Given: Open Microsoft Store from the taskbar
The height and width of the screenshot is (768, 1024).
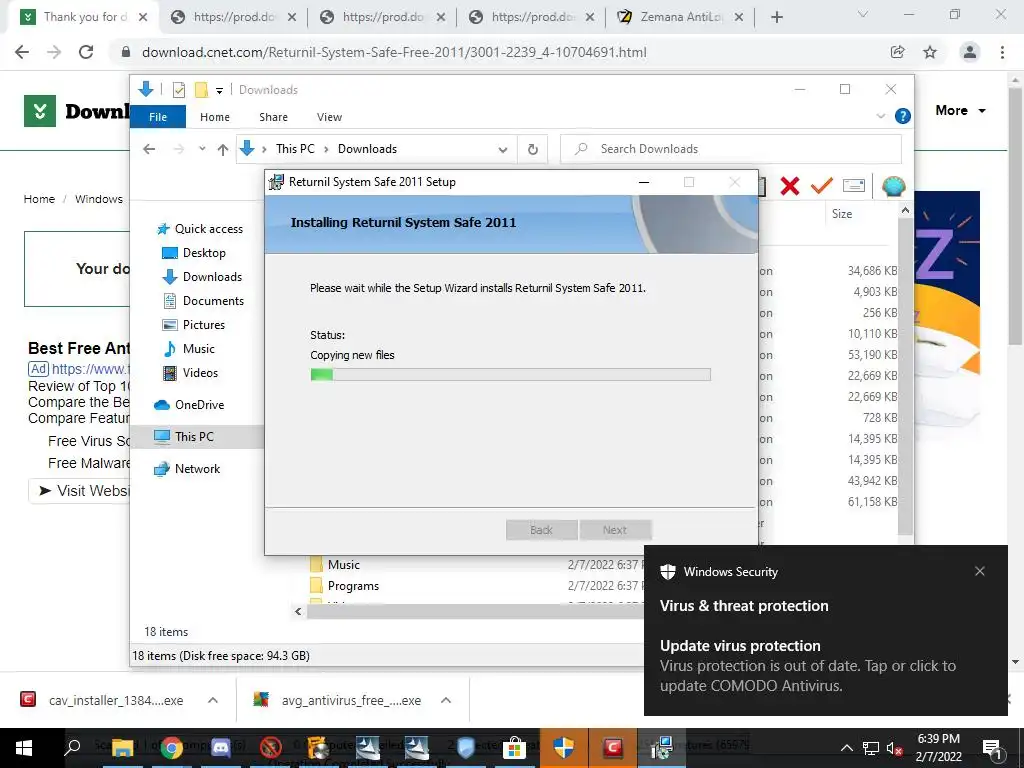Looking at the screenshot, I should 515,748.
